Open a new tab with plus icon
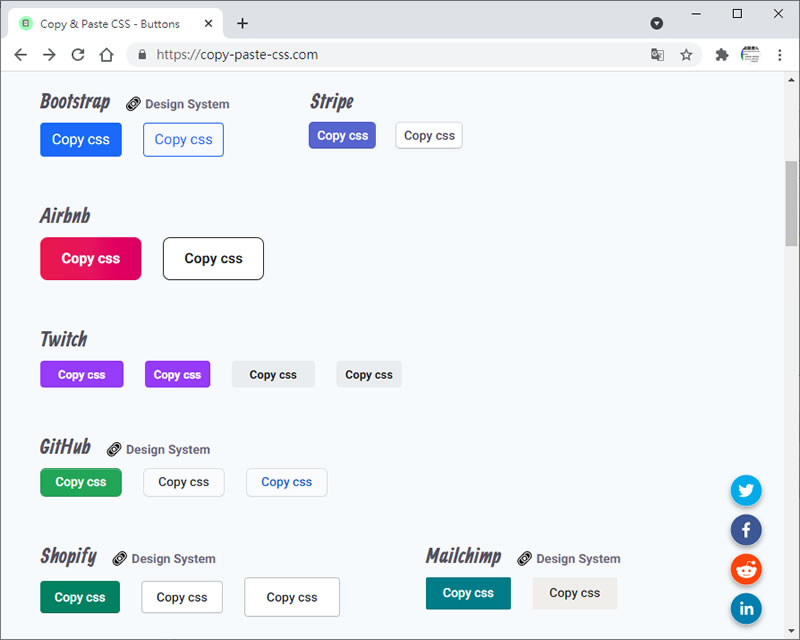This screenshot has height=640, width=800. [242, 23]
